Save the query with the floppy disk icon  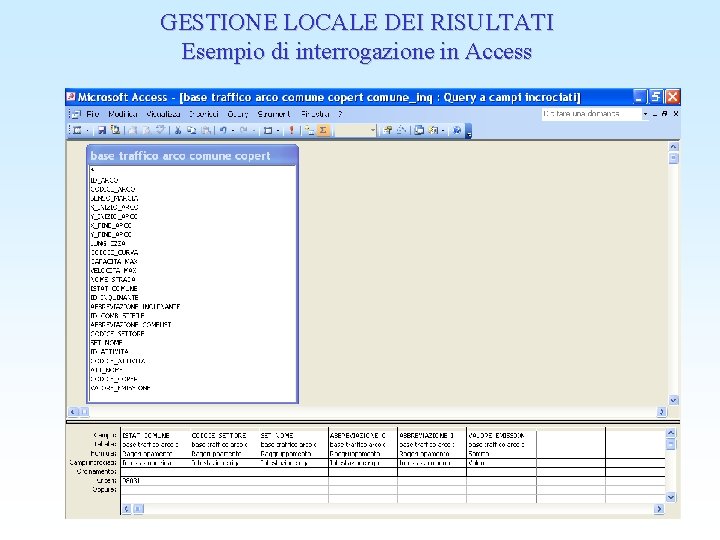(102, 130)
